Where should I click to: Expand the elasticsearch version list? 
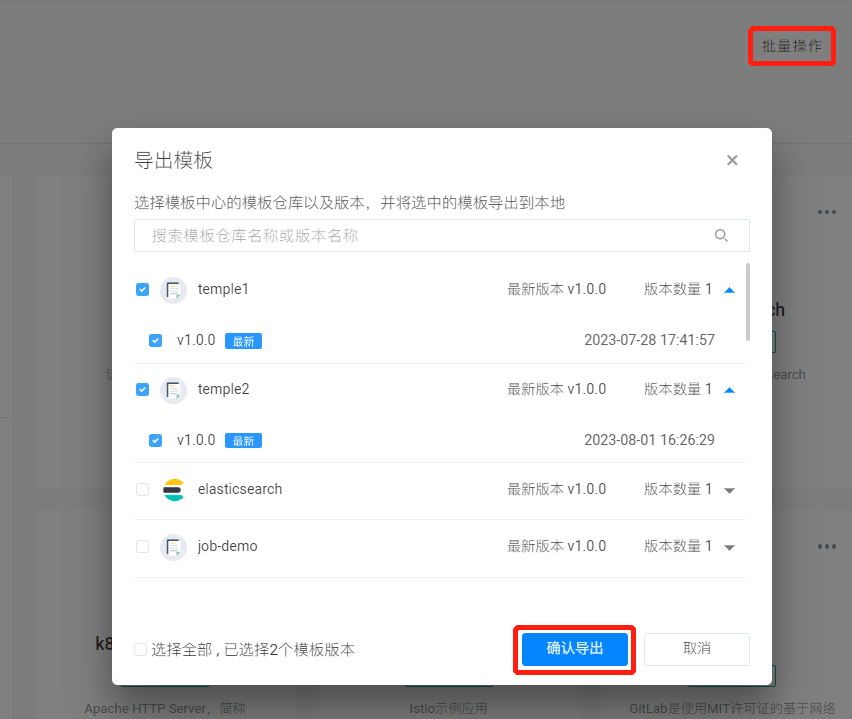click(729, 490)
